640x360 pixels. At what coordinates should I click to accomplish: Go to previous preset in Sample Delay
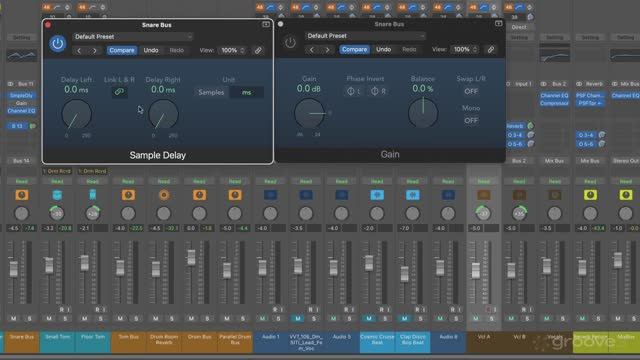pyautogui.click(x=79, y=51)
